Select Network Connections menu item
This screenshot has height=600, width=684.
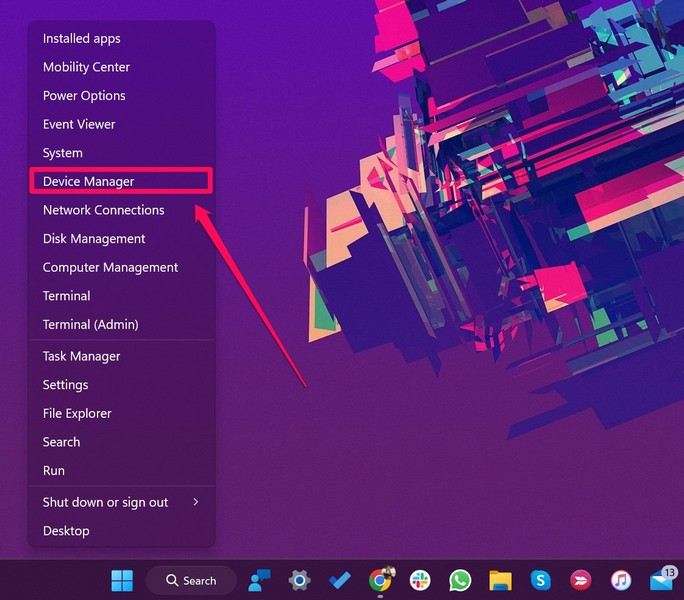tap(103, 210)
